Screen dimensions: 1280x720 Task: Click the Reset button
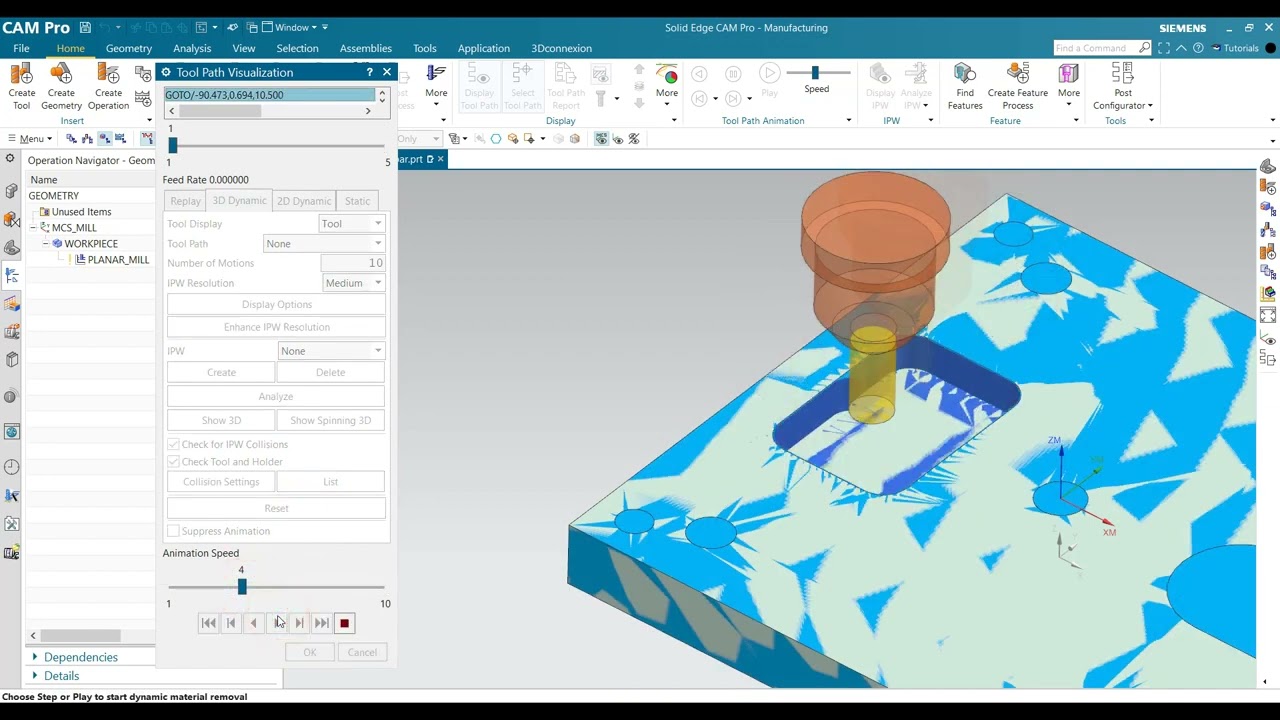pyautogui.click(x=276, y=509)
